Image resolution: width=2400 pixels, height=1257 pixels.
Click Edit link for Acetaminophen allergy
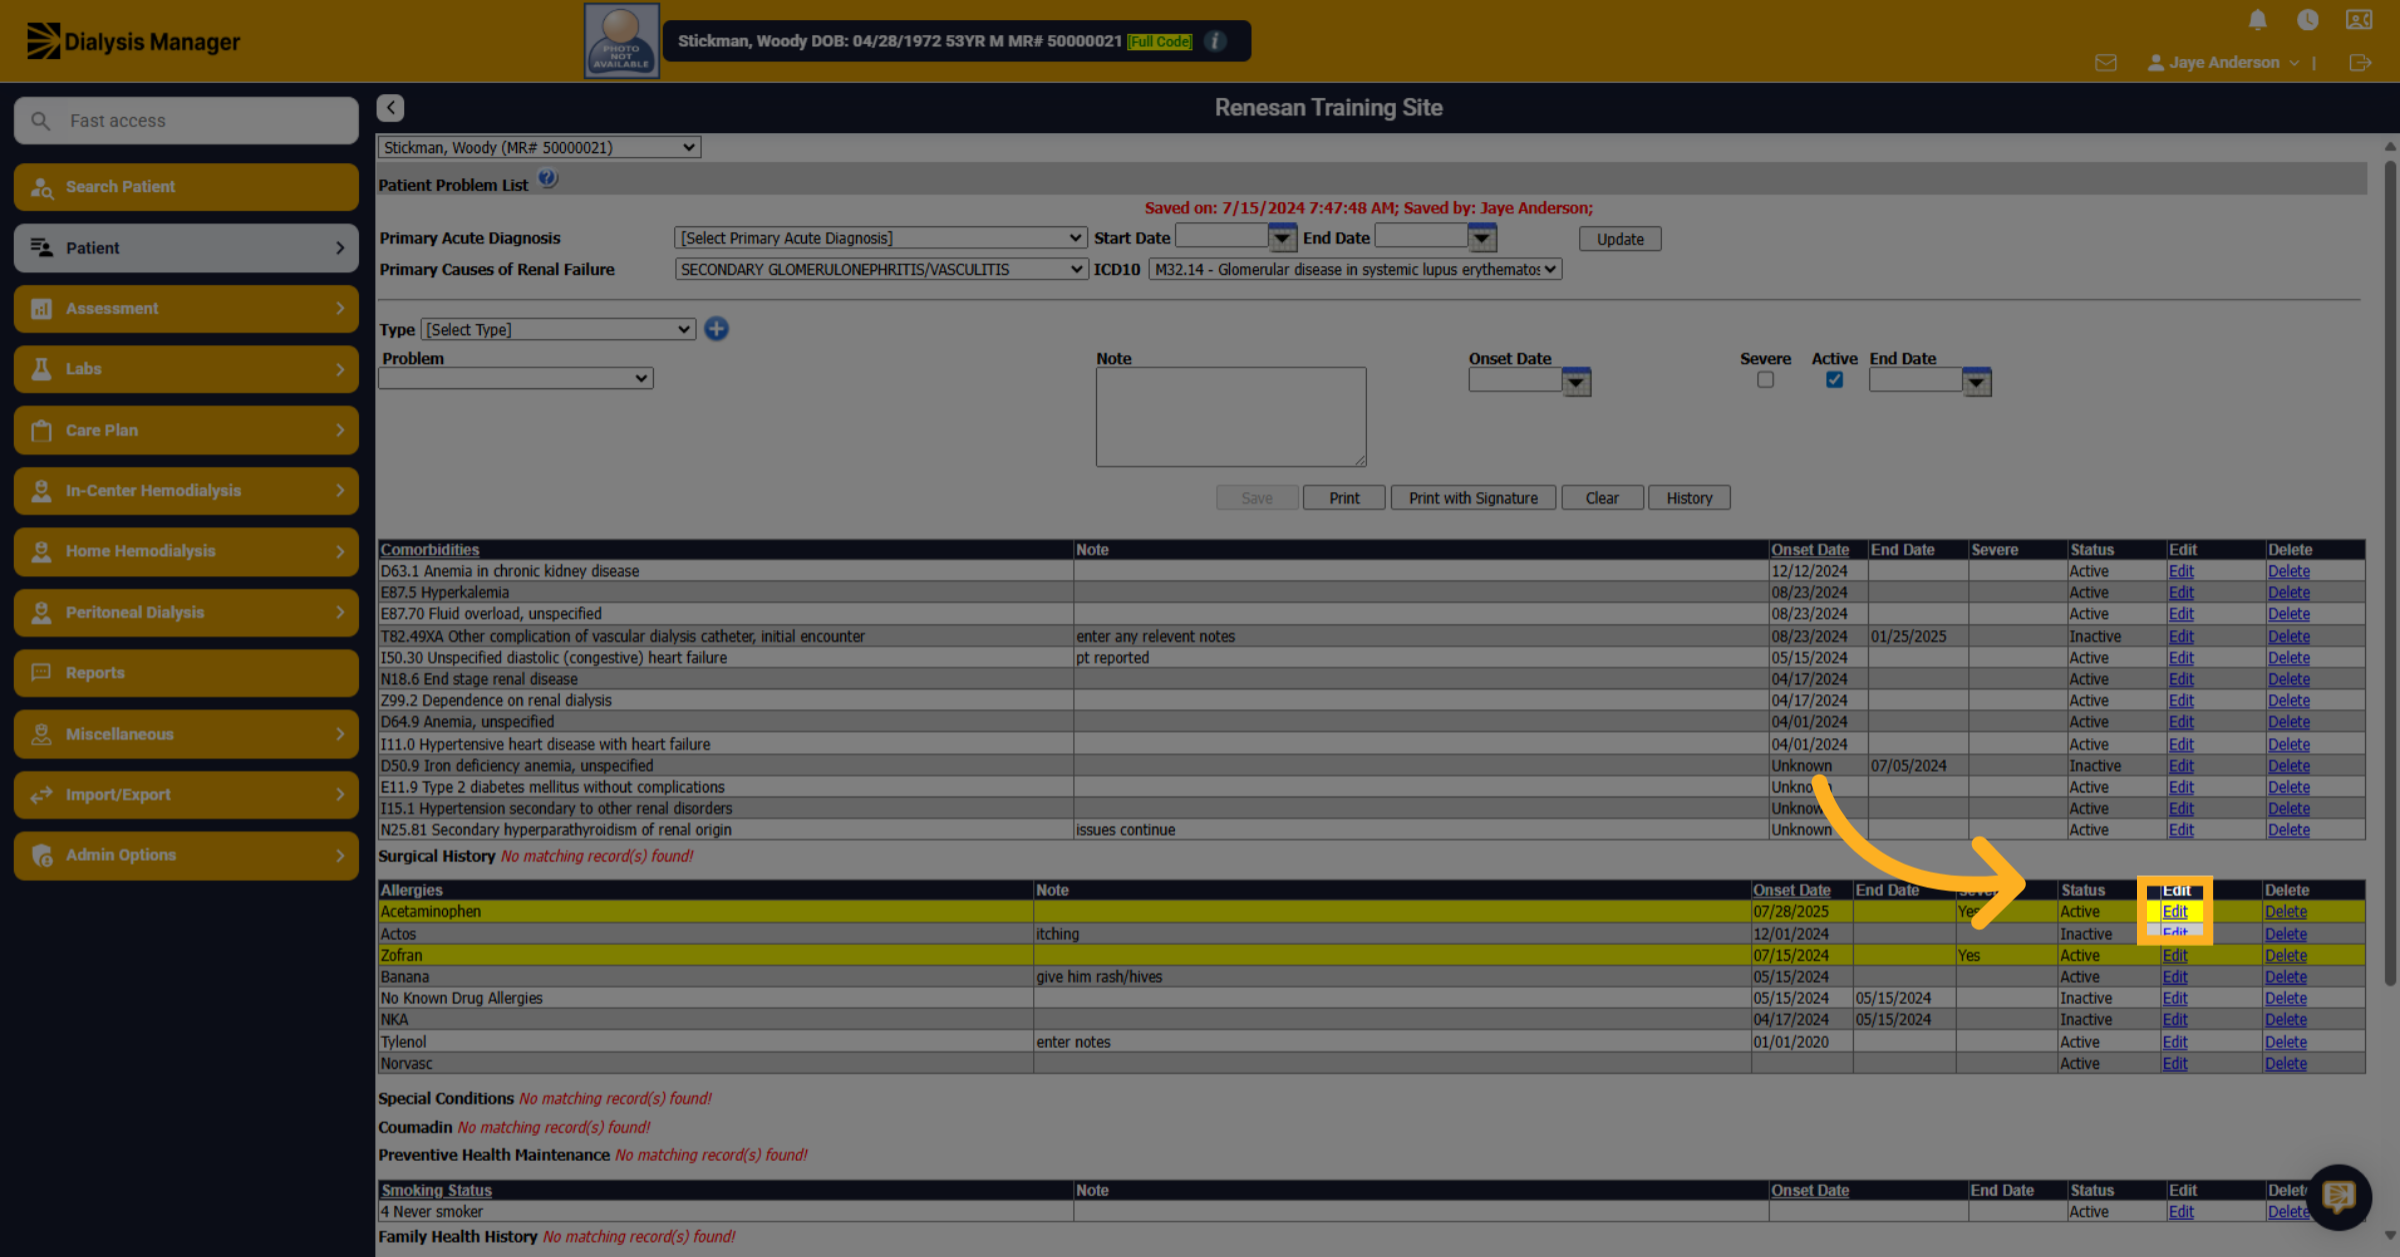pyautogui.click(x=2174, y=912)
